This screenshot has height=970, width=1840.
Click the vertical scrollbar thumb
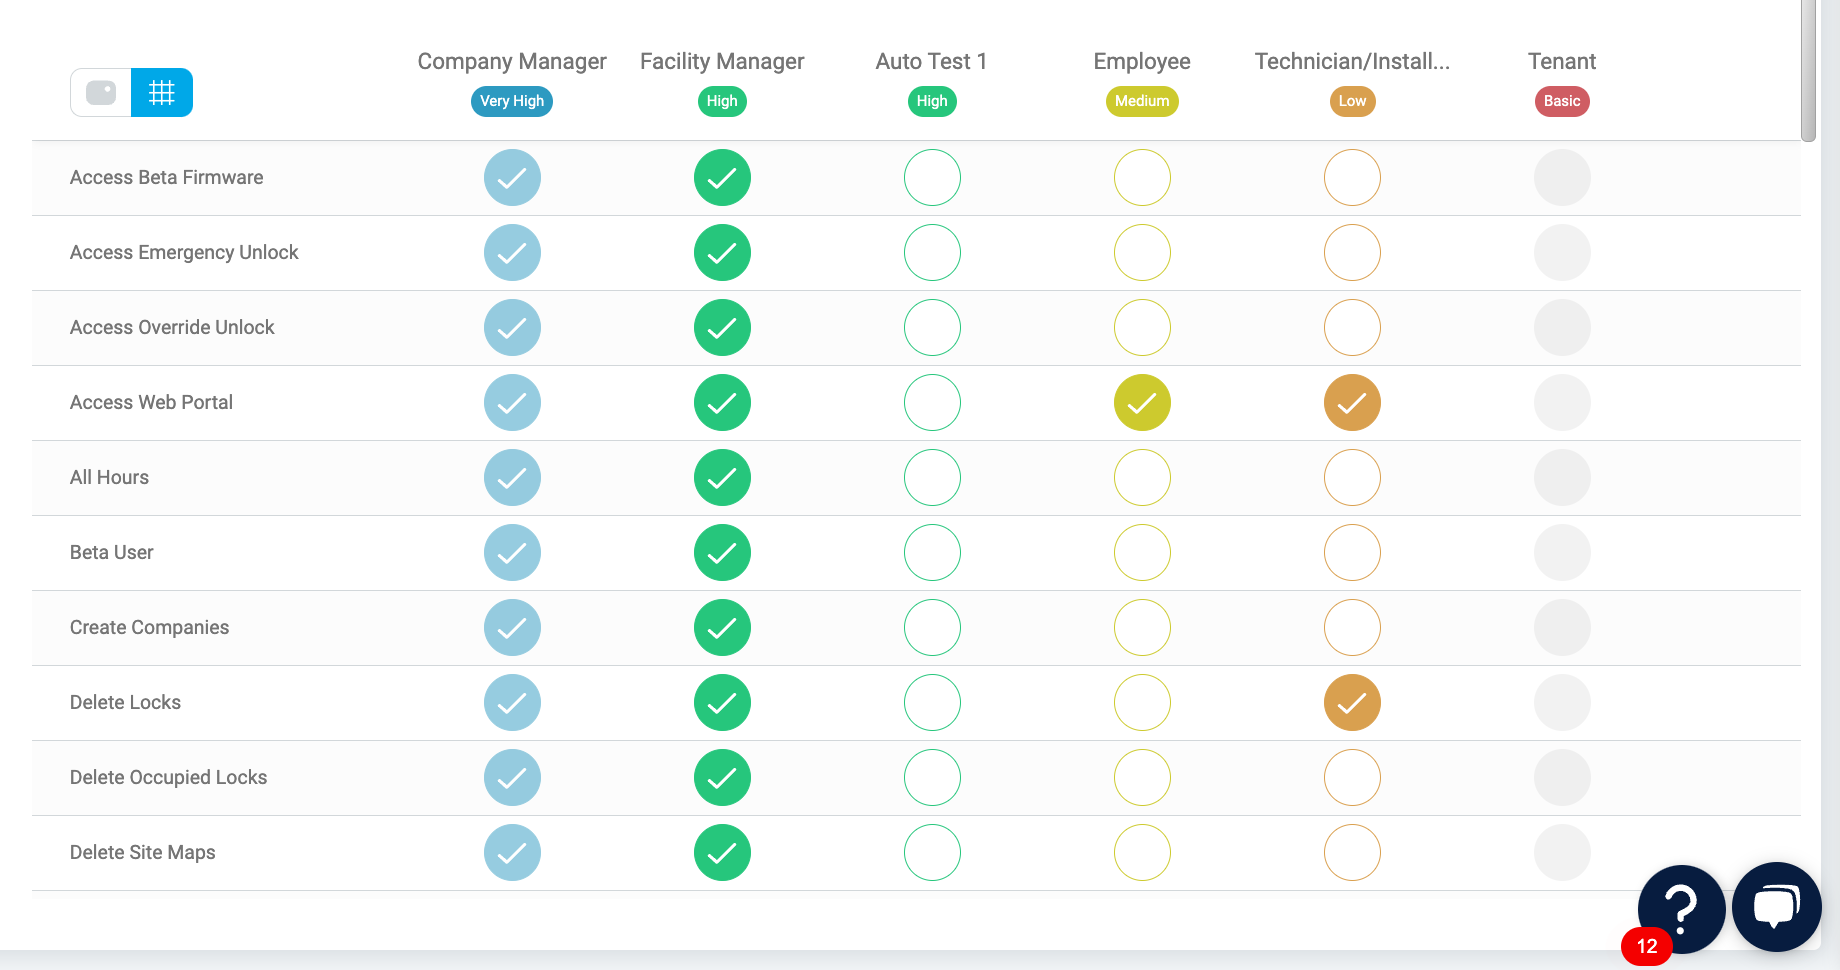[x=1808, y=70]
